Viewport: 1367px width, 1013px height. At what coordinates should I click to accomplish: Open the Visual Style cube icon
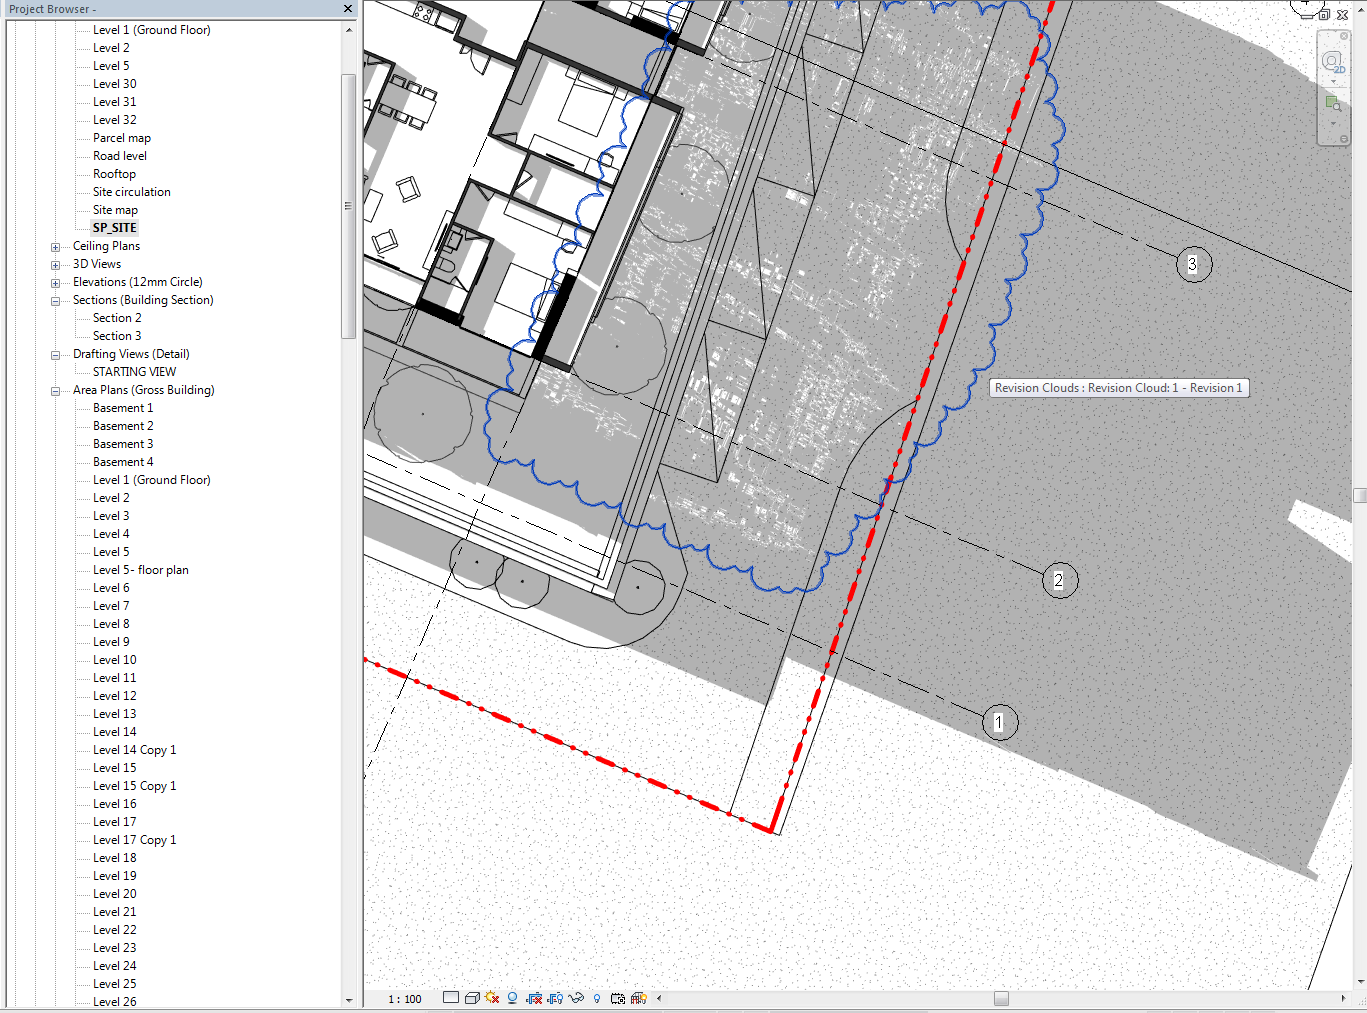[x=472, y=997]
